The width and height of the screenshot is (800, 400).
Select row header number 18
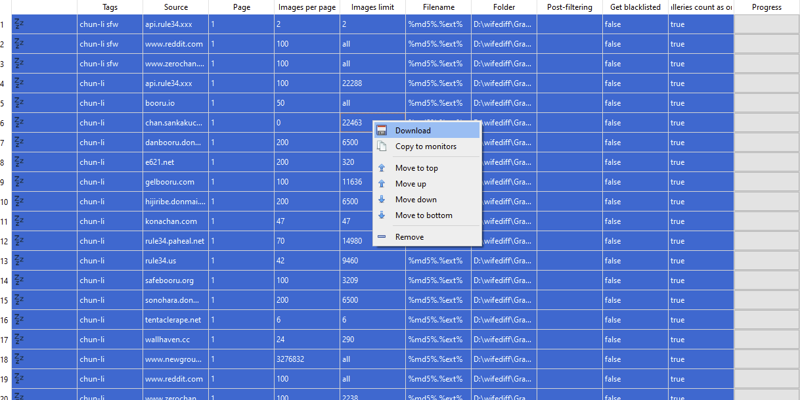click(x=5, y=359)
